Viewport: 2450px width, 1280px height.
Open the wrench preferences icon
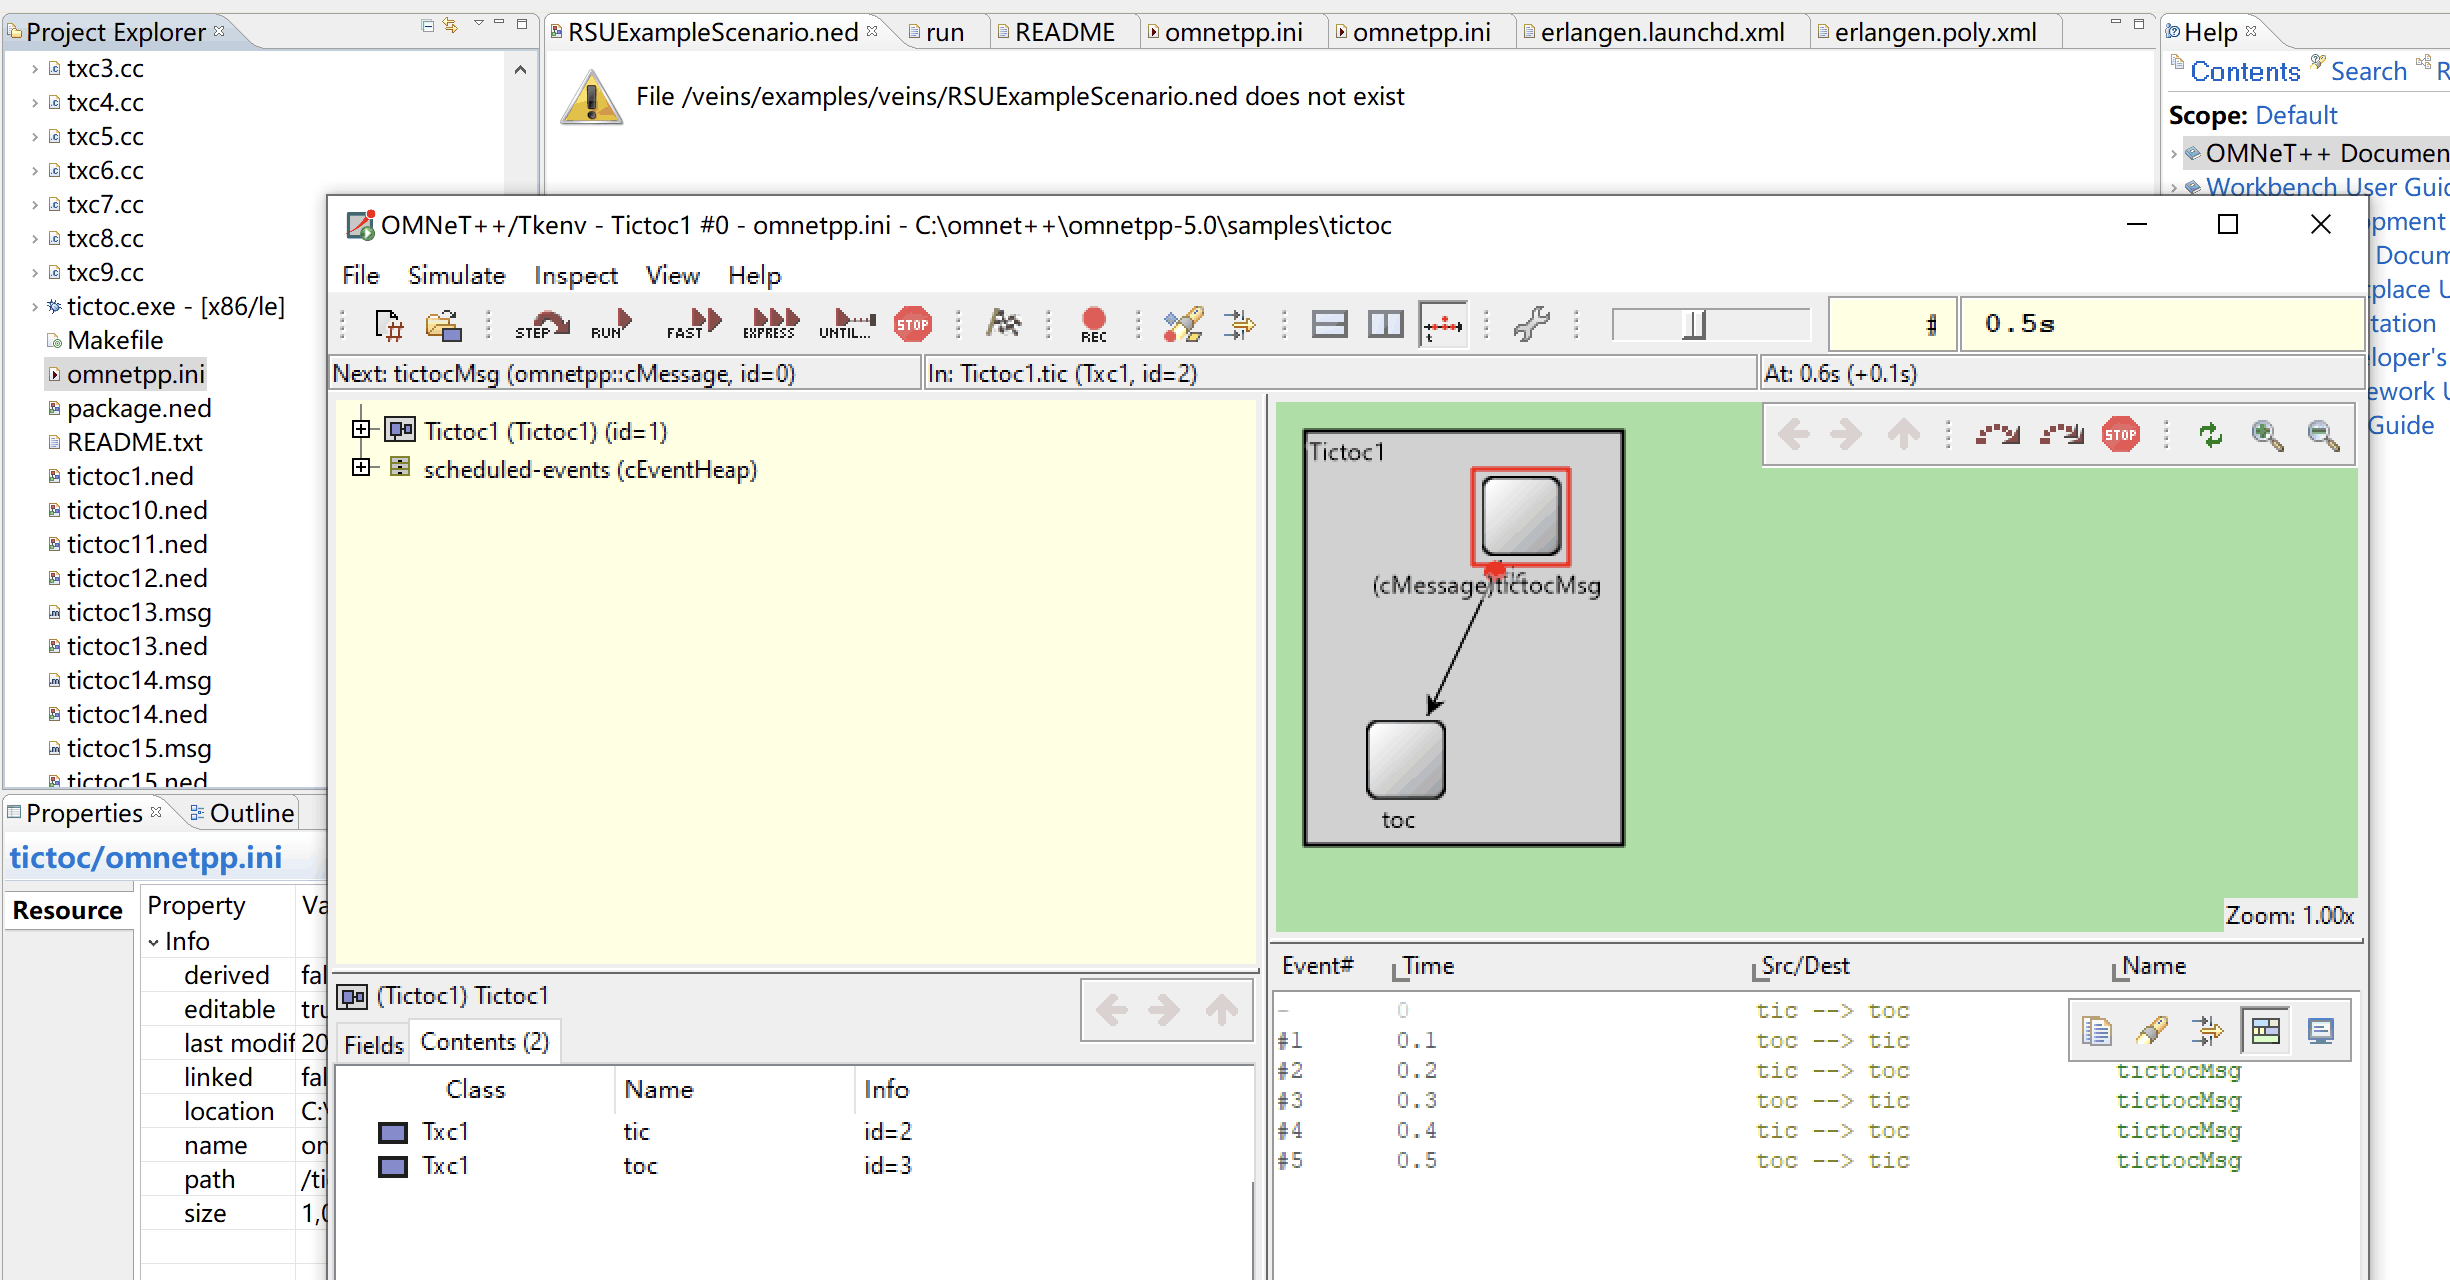coord(1531,324)
